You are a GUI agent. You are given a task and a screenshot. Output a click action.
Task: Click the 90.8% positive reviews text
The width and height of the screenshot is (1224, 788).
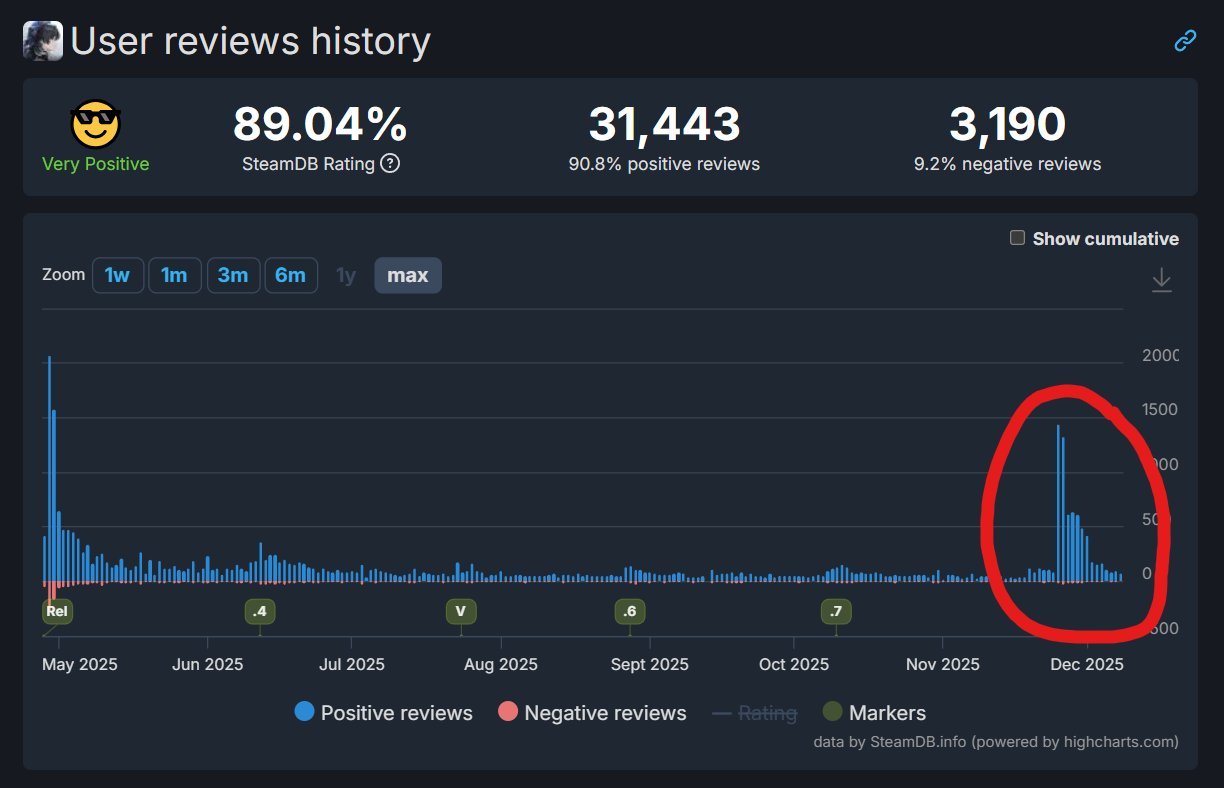(664, 164)
